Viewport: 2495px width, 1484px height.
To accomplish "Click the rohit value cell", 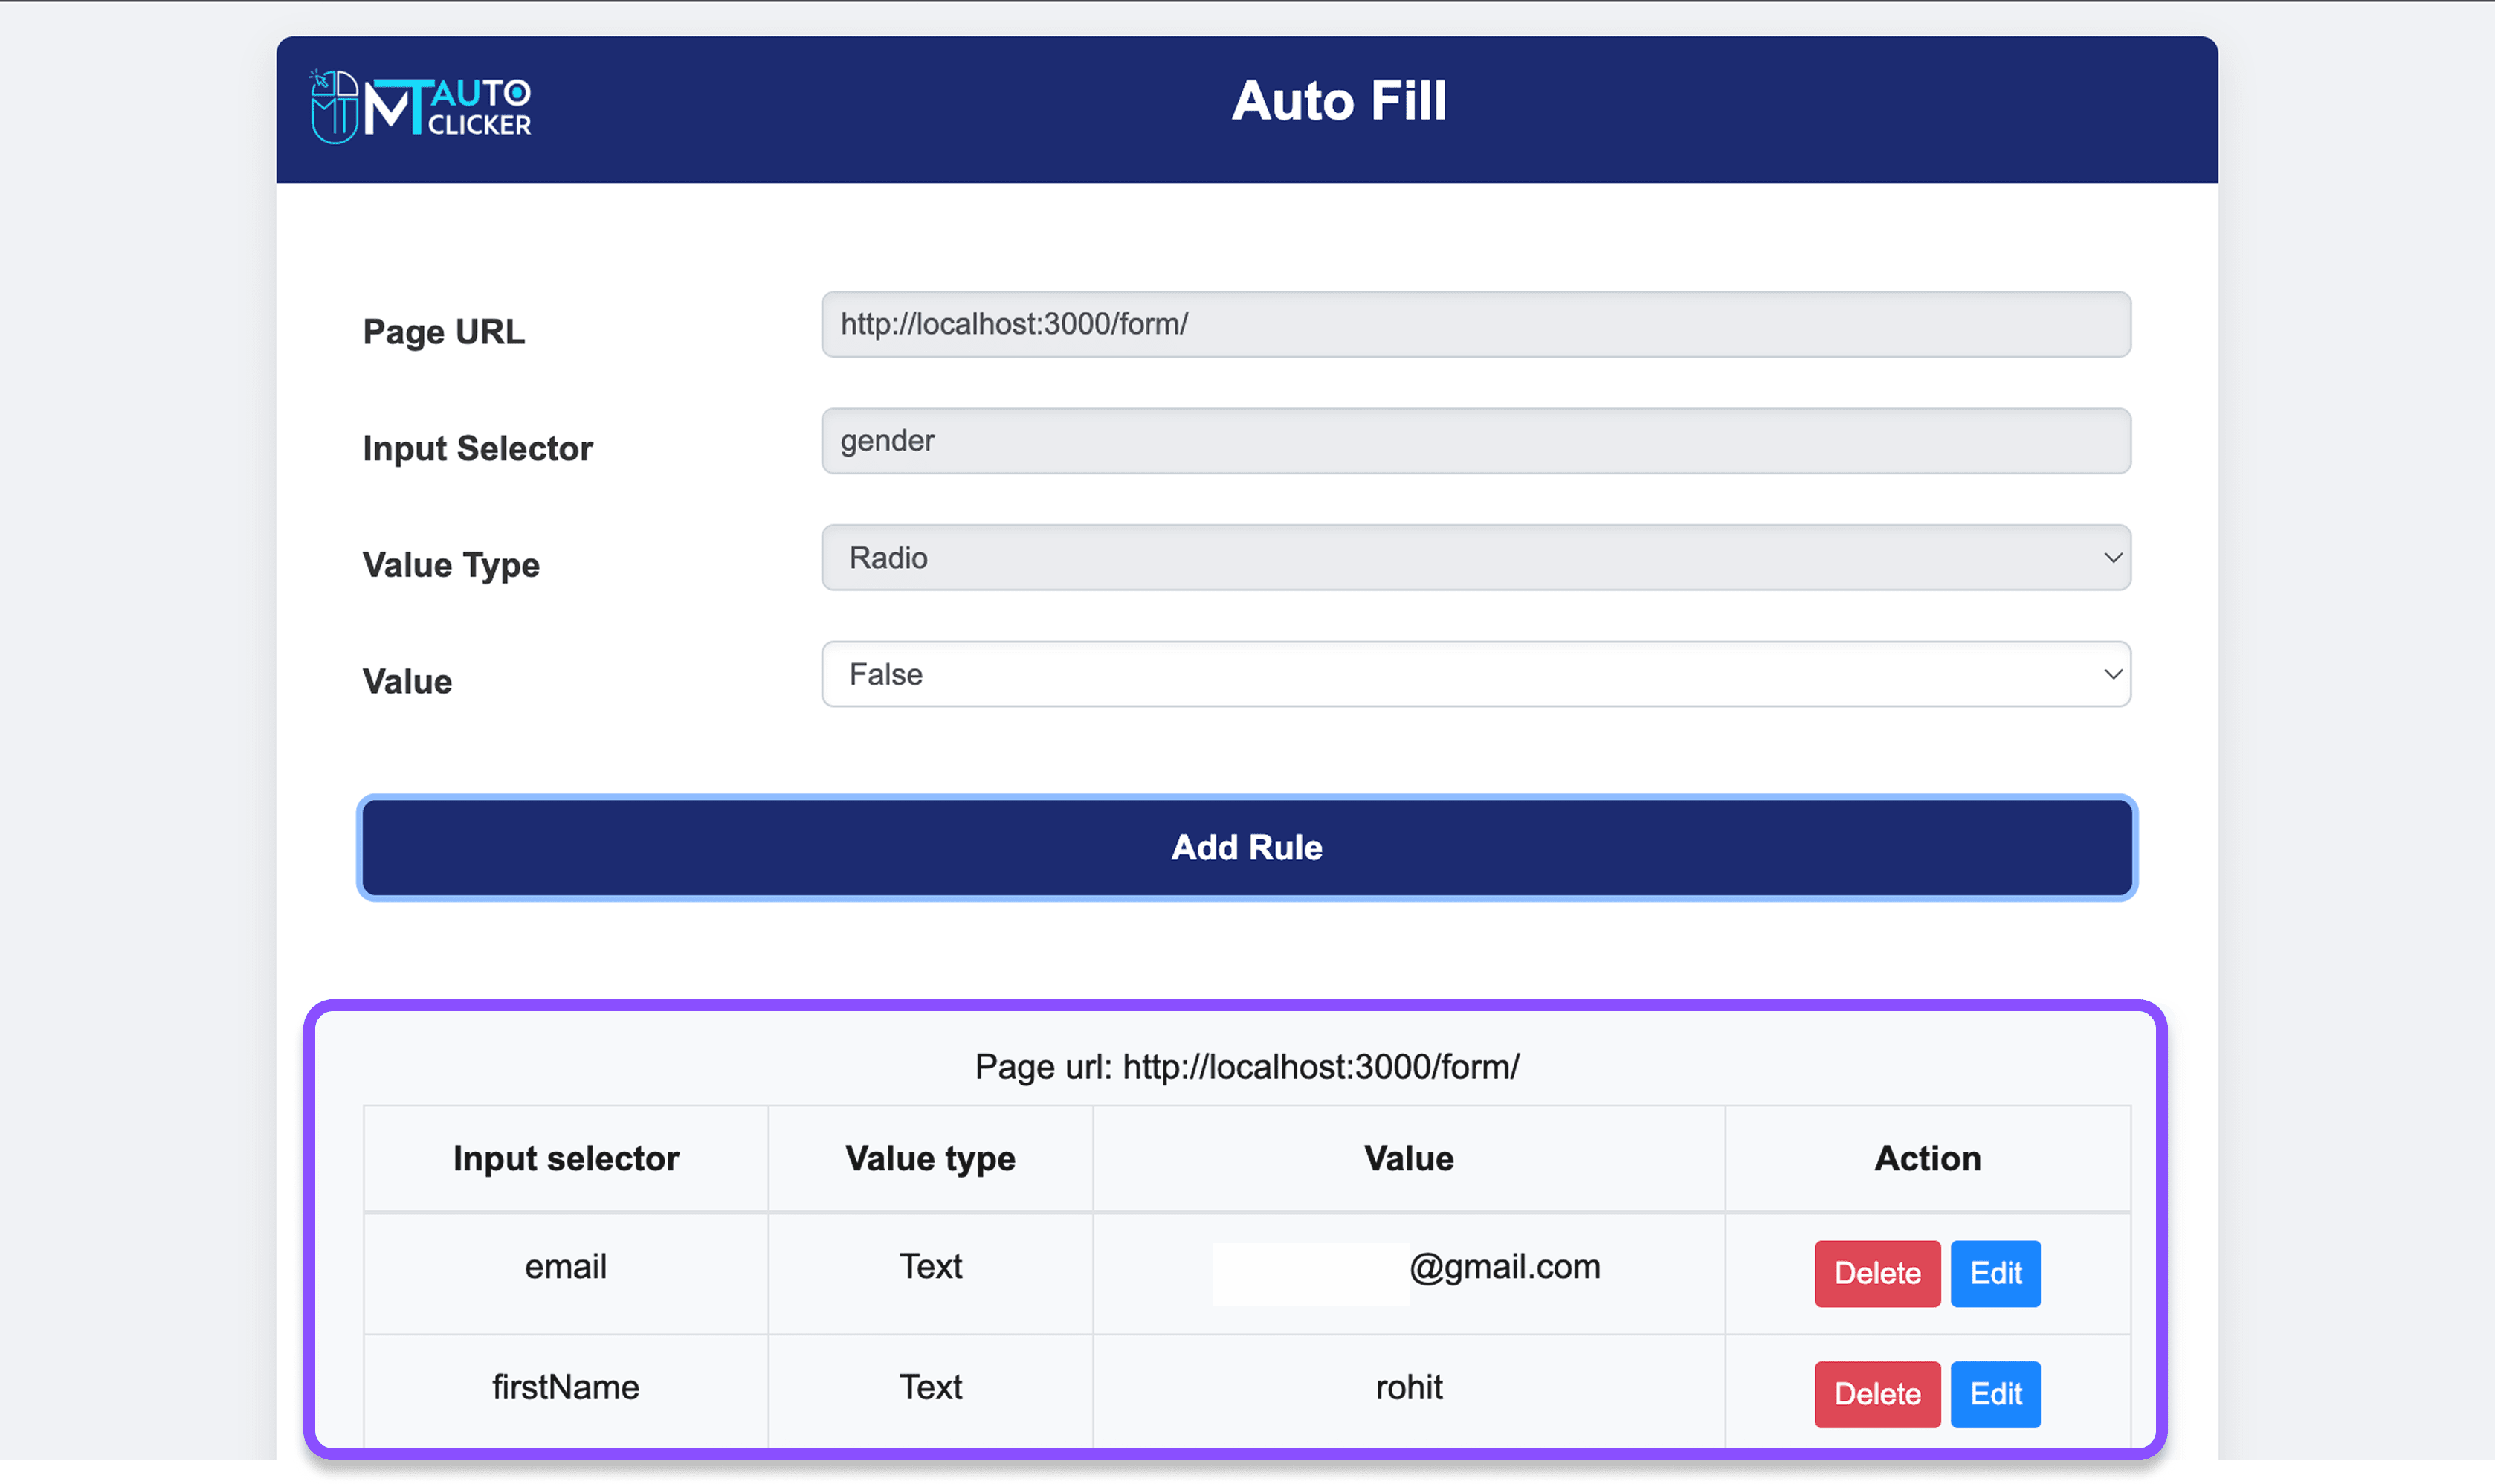I will pos(1408,1388).
